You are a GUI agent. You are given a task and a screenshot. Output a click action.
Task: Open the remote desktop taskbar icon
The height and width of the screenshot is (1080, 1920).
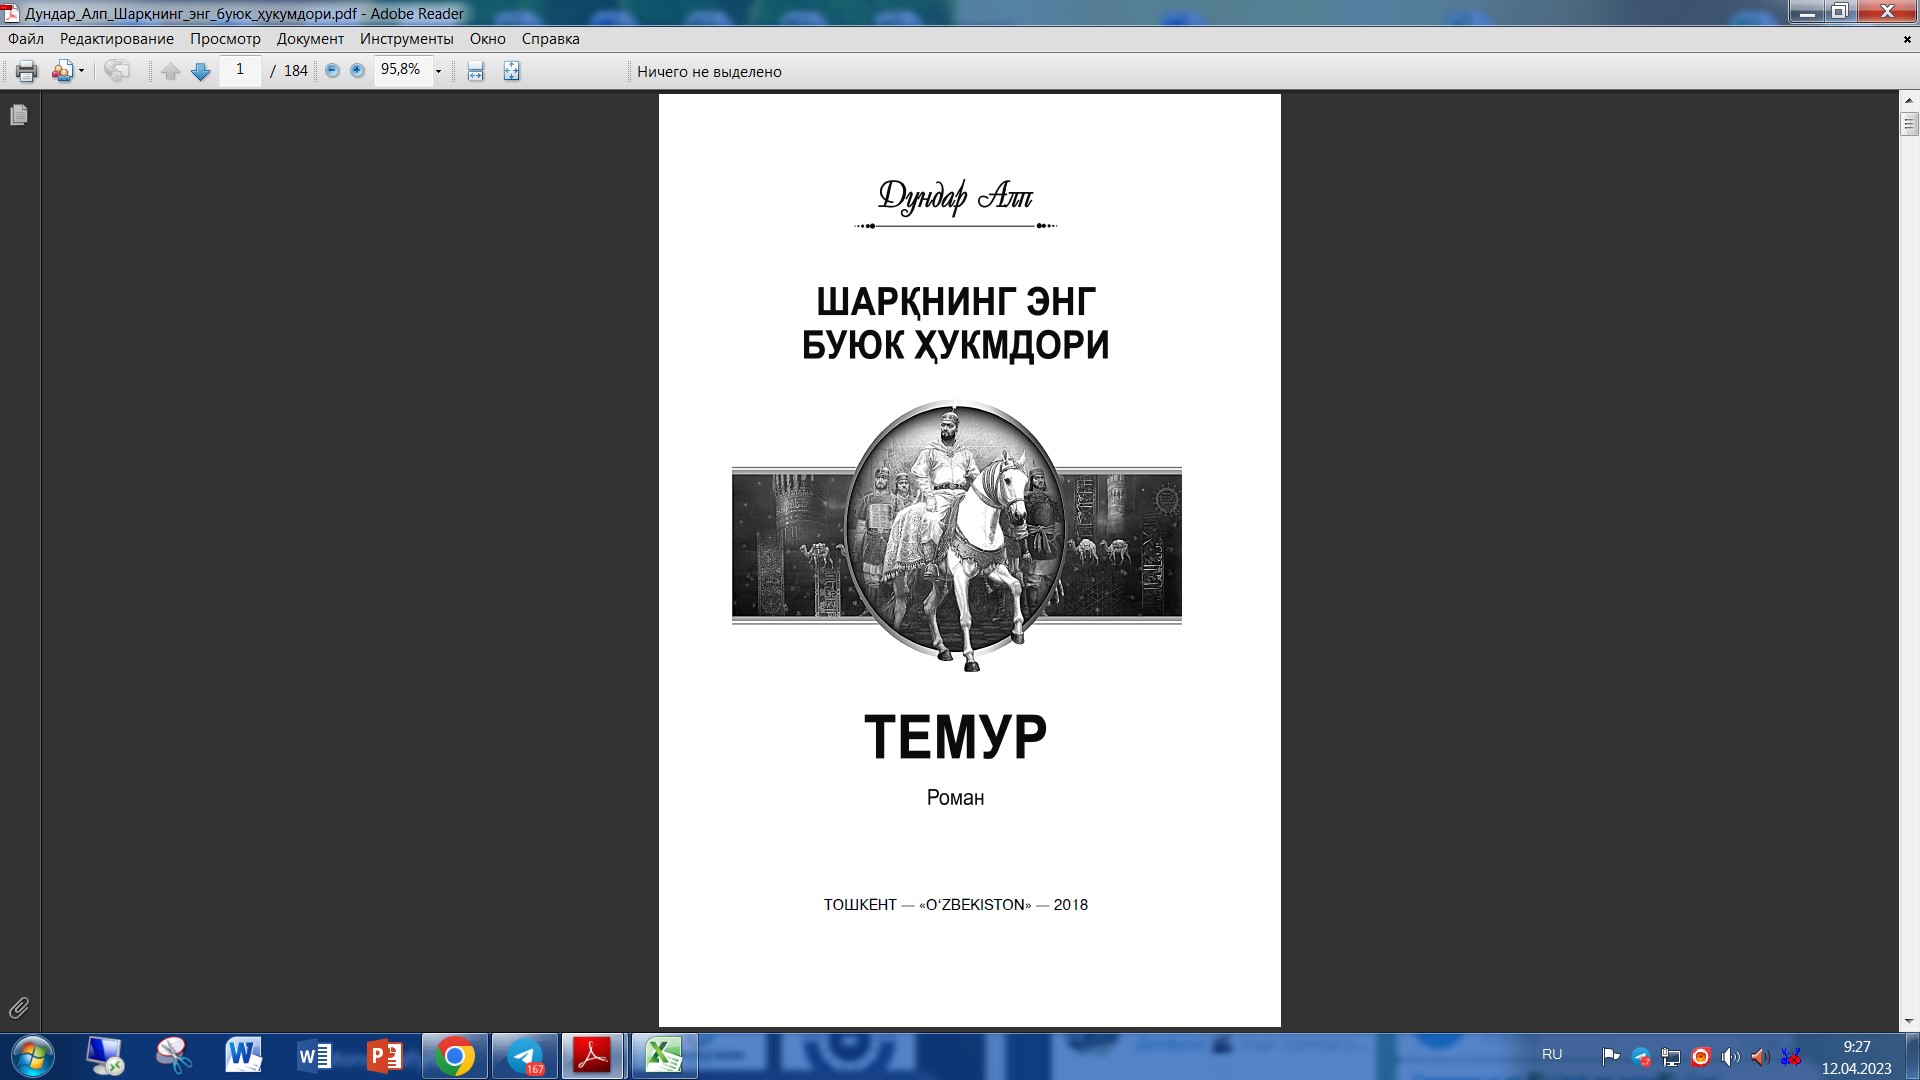105,1056
